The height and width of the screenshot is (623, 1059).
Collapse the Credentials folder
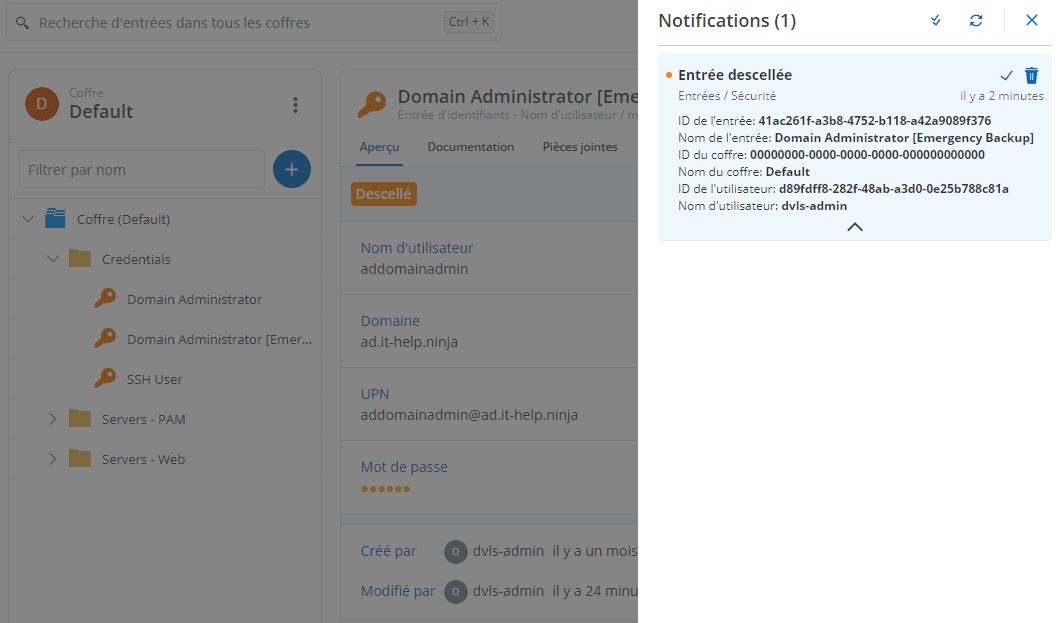click(53, 259)
